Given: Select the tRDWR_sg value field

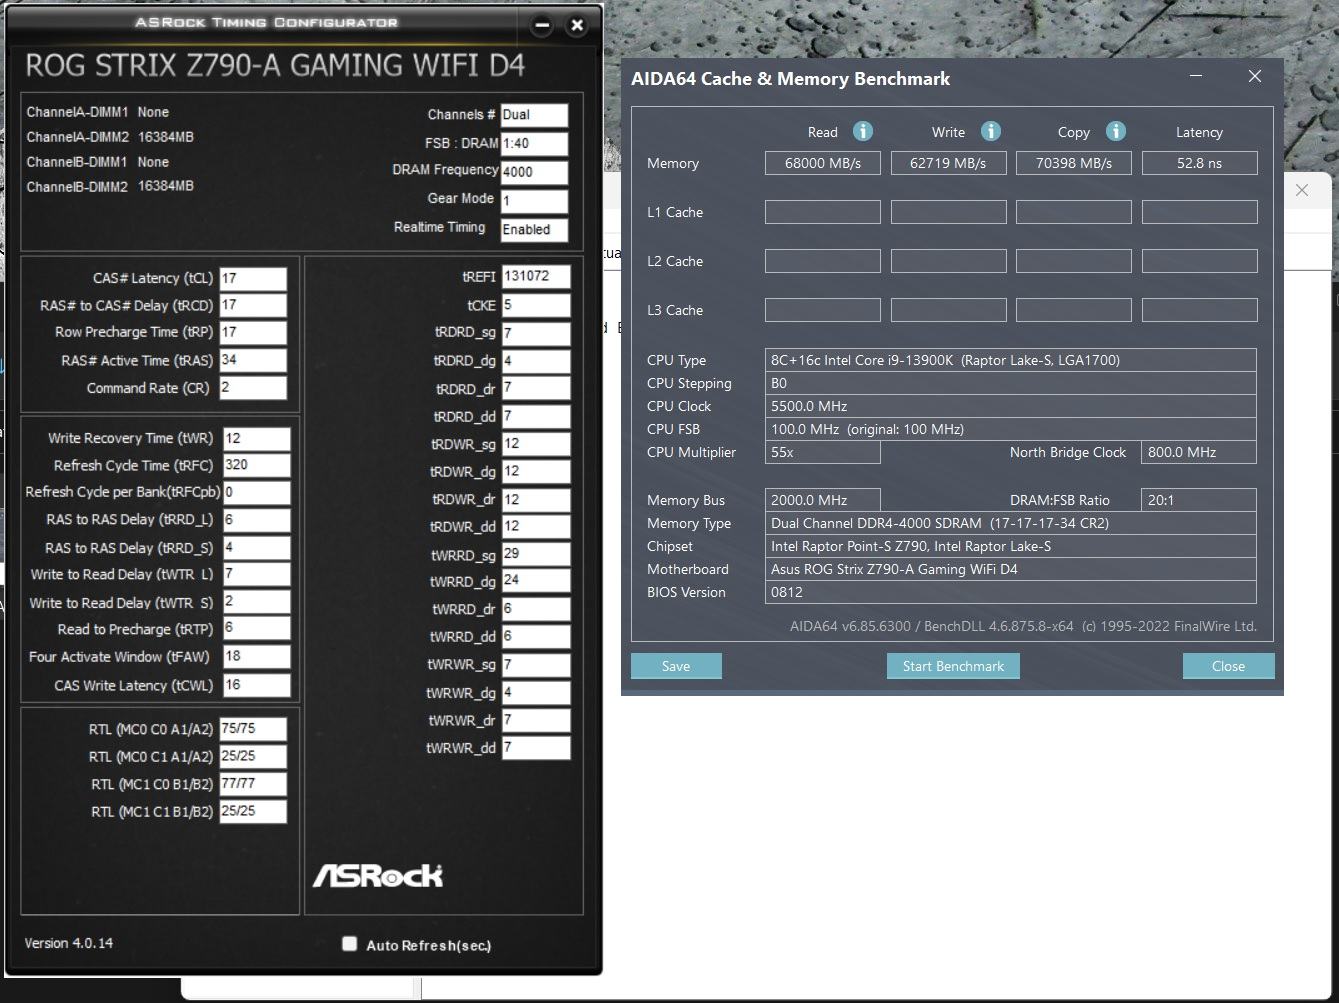Looking at the screenshot, I should (x=536, y=443).
